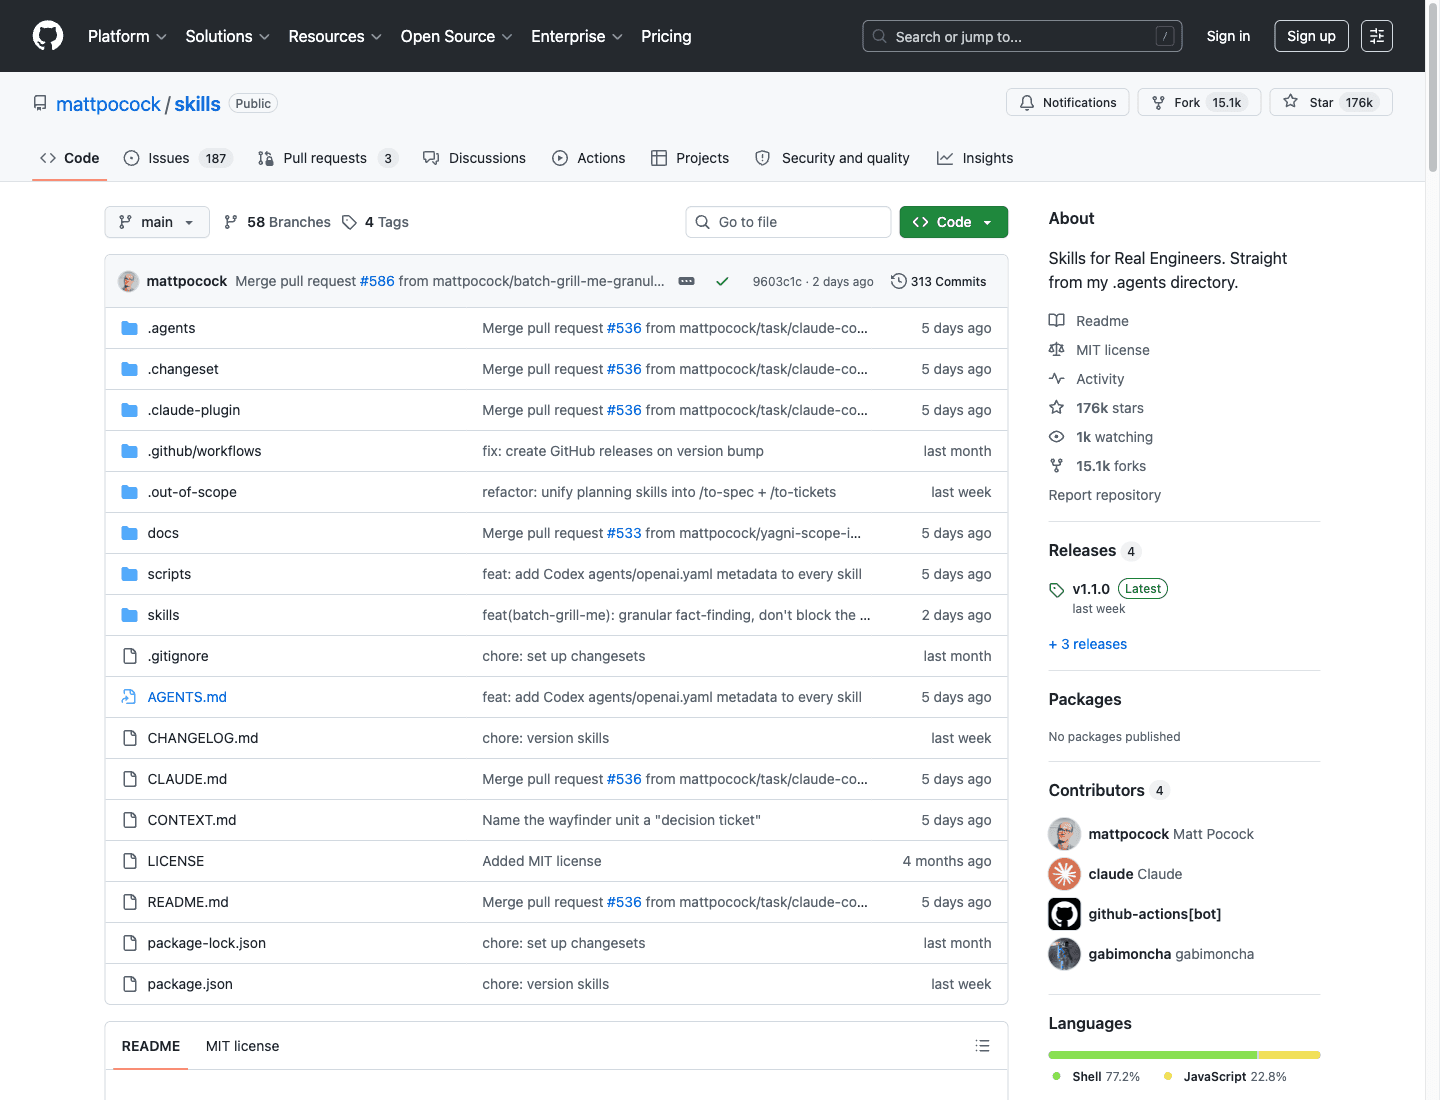
Task: Expand the Platform menu
Action: click(127, 36)
